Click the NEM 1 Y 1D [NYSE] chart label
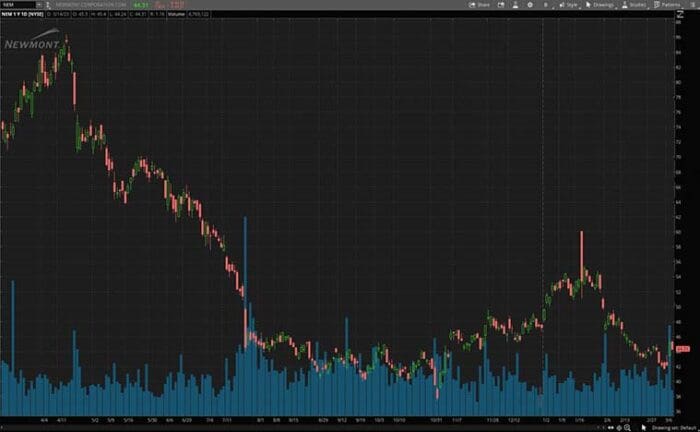Screen dimensions: 700x432 point(22,14)
